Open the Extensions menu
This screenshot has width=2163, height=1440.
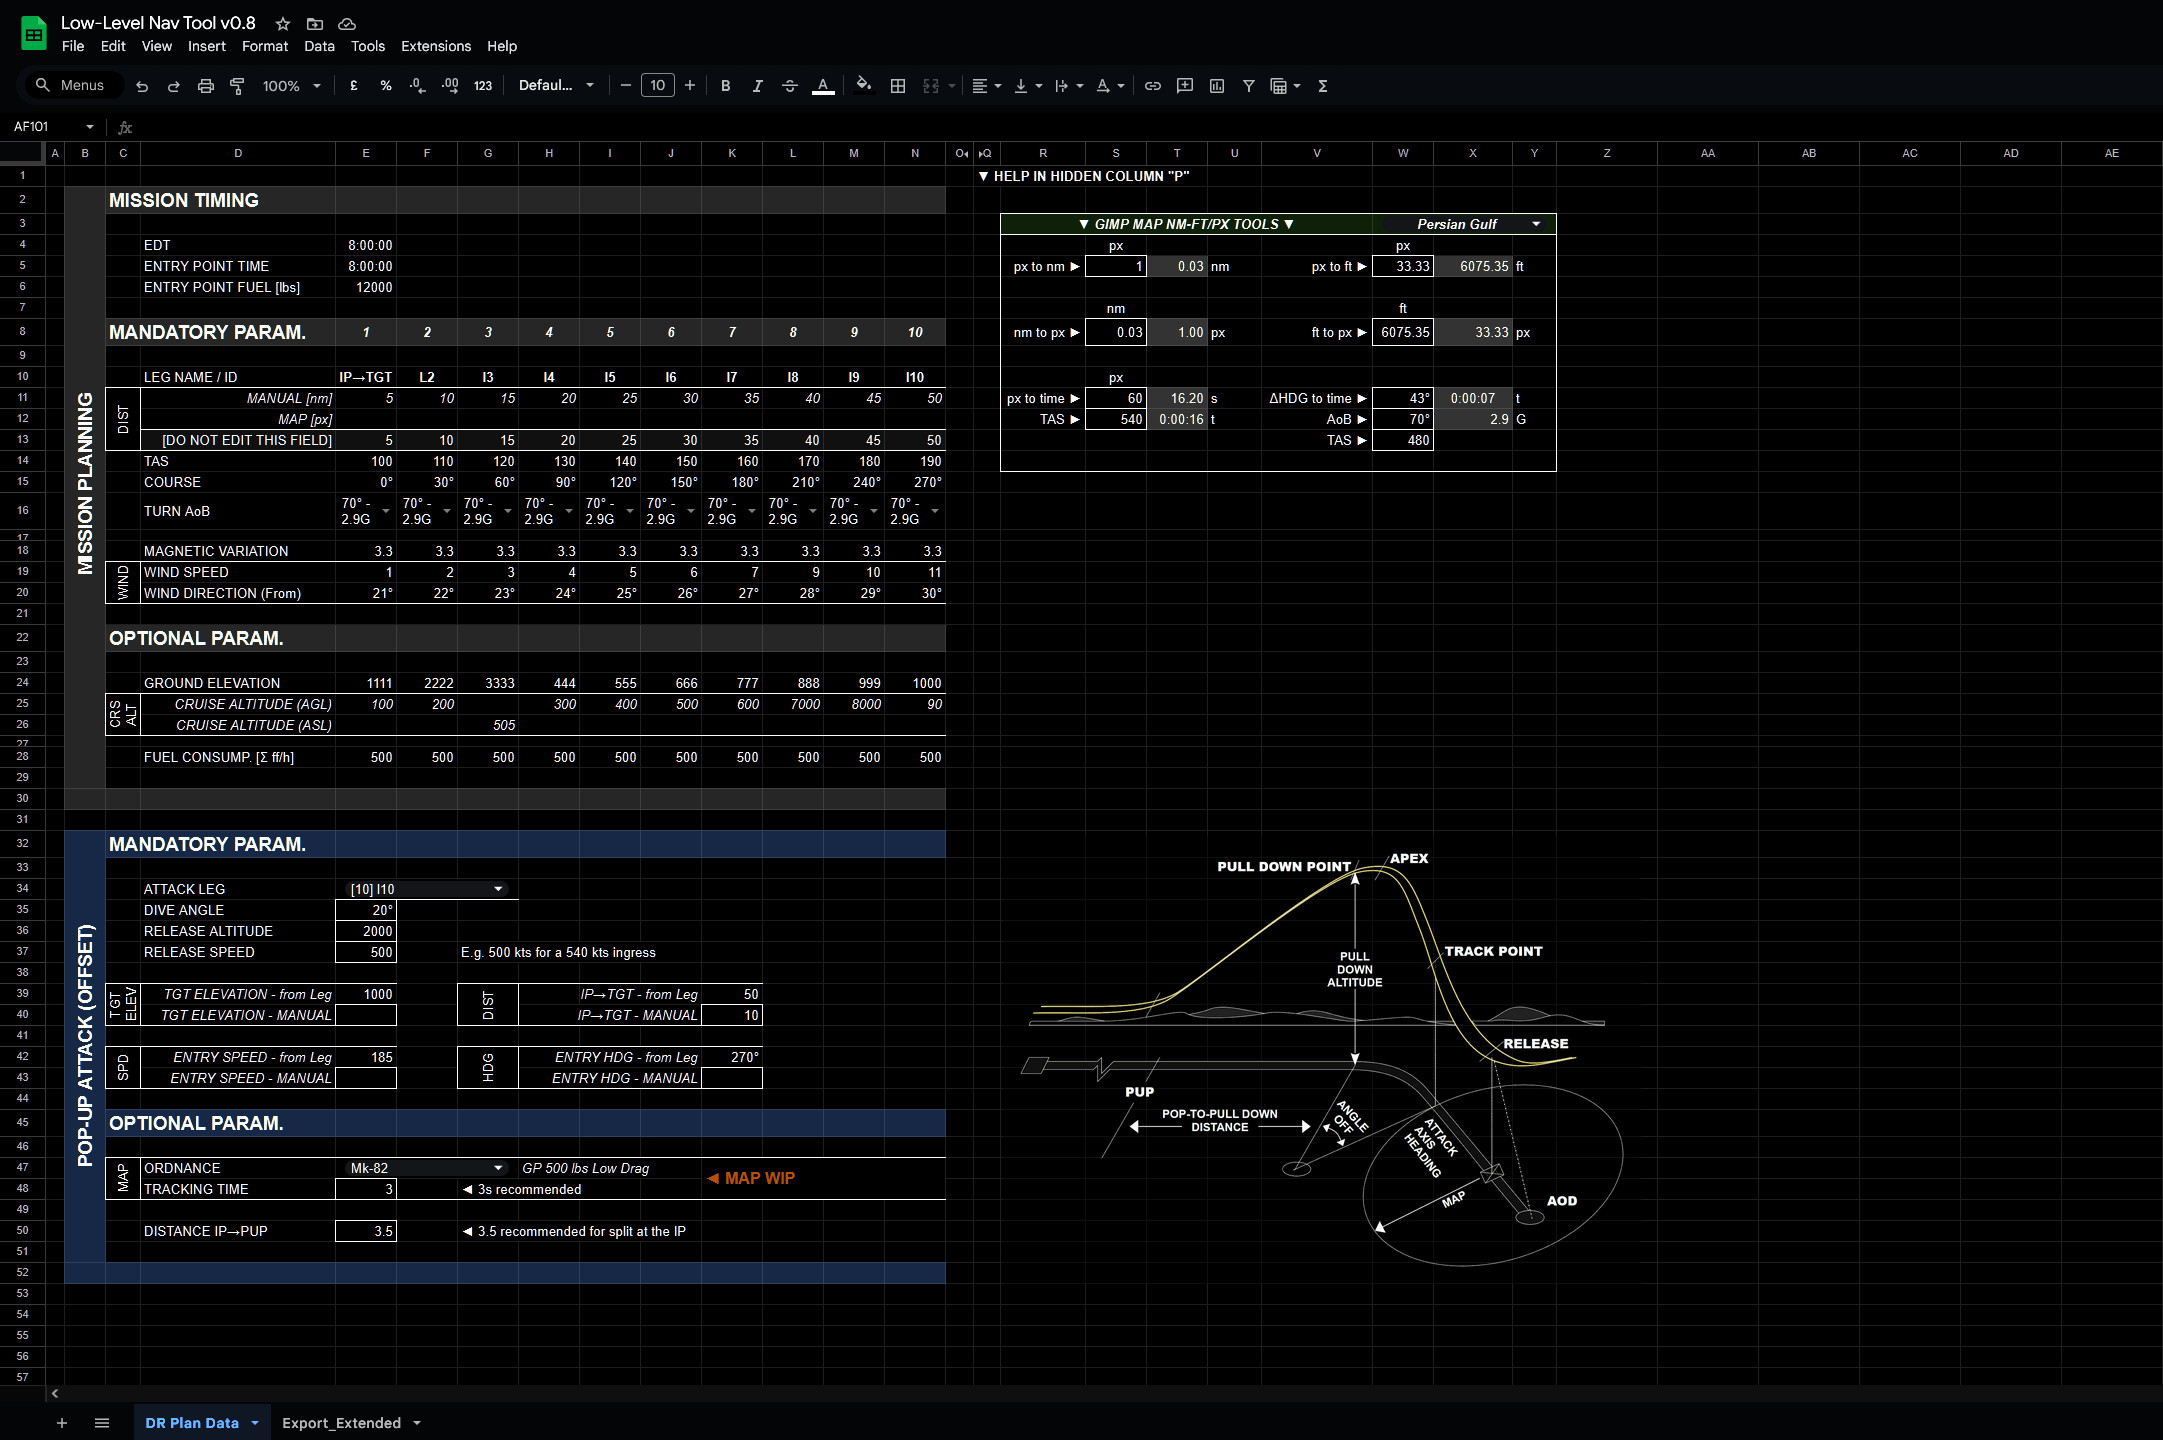(x=435, y=46)
